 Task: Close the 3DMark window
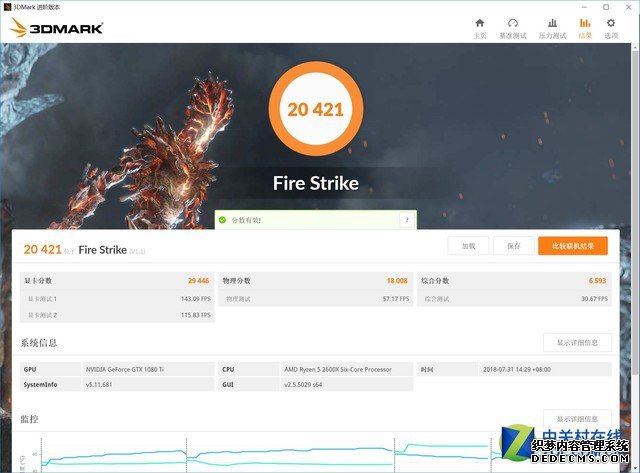pos(629,7)
